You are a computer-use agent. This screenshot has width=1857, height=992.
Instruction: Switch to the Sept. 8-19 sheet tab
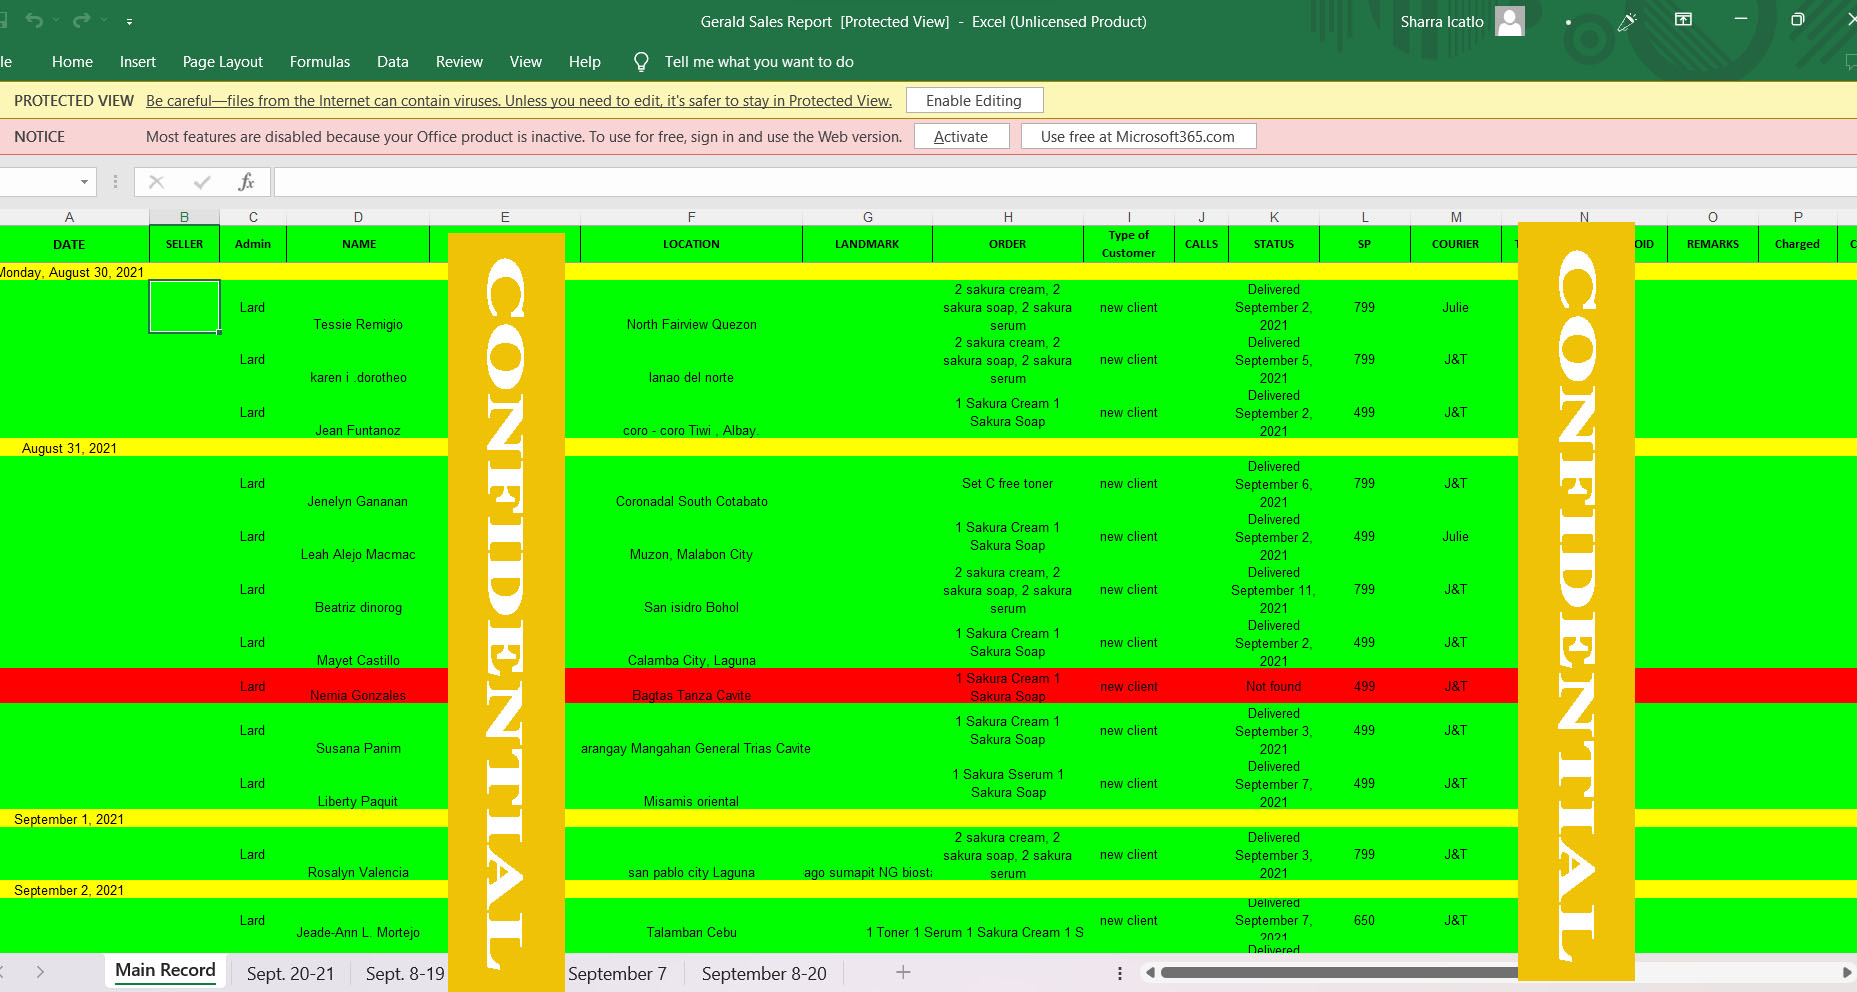(405, 973)
